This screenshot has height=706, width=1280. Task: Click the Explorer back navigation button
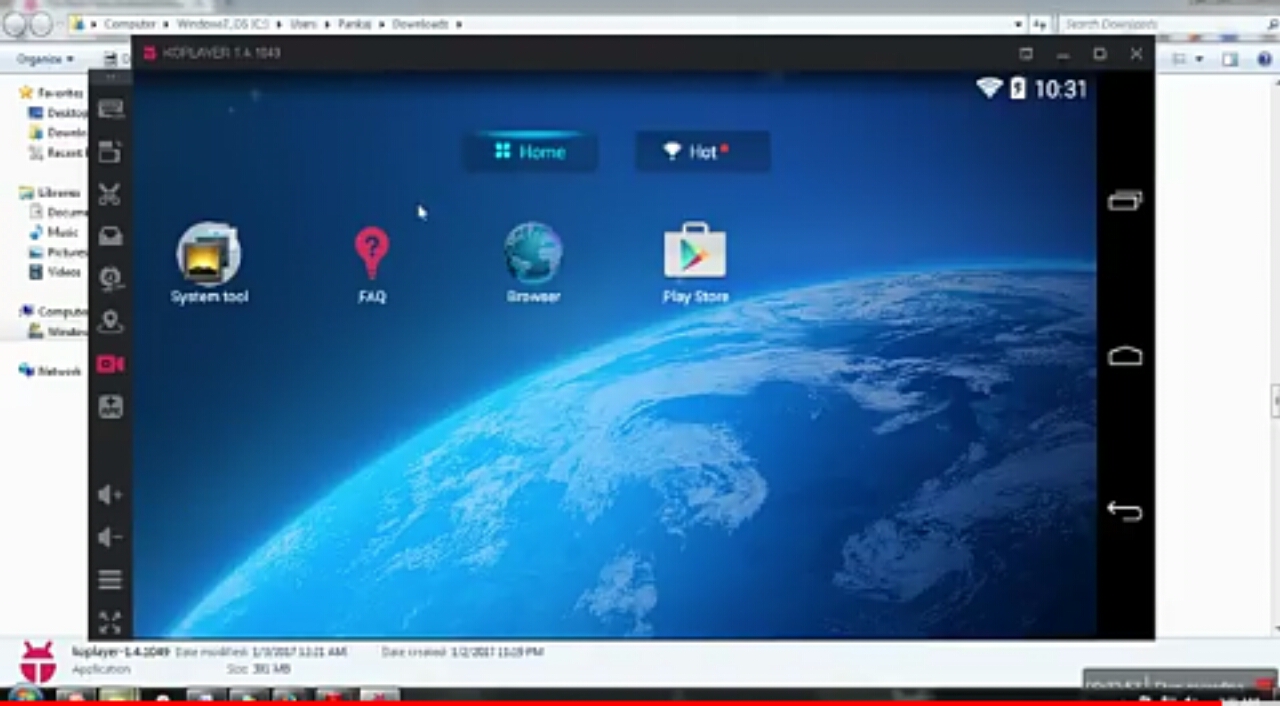point(15,24)
